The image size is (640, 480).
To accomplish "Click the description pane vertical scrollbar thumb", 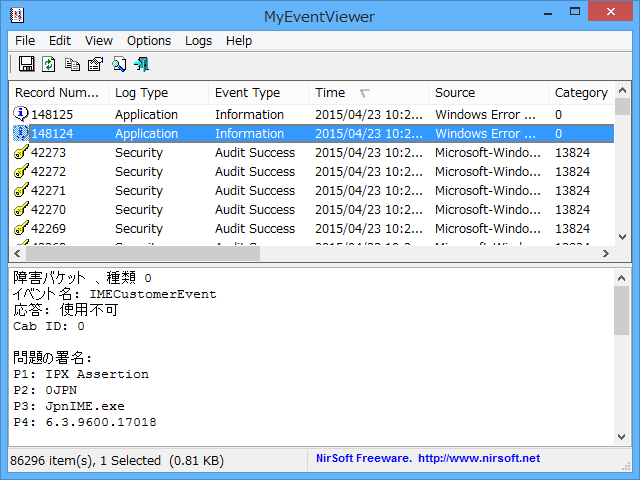I will pyautogui.click(x=622, y=311).
